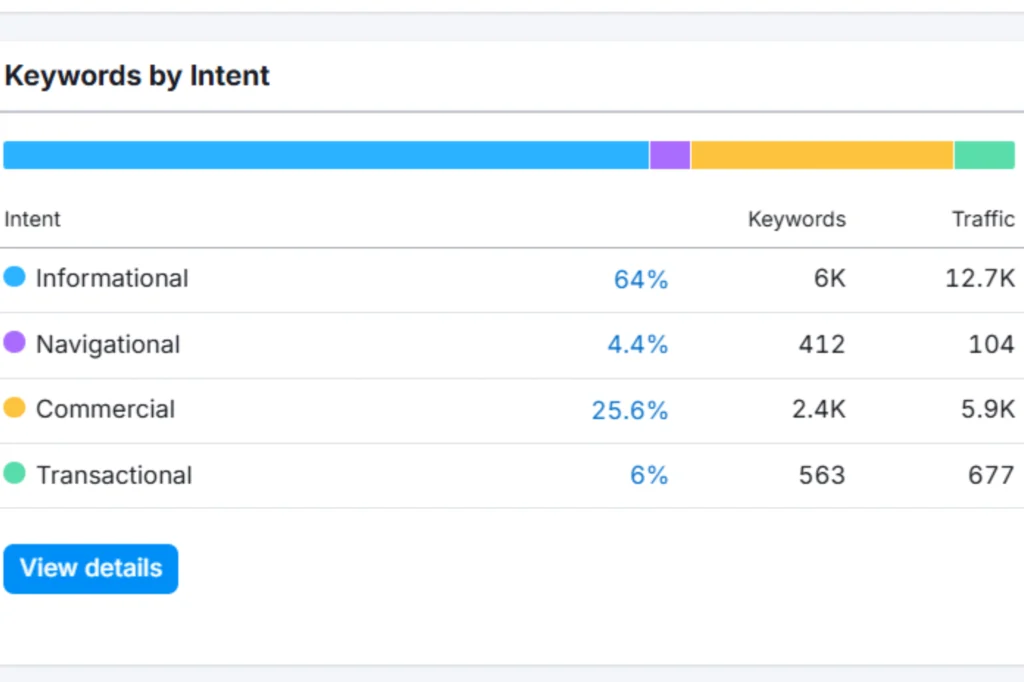Click the yellow dot beside Commercial
The width and height of the screenshot is (1024, 682).
14,408
